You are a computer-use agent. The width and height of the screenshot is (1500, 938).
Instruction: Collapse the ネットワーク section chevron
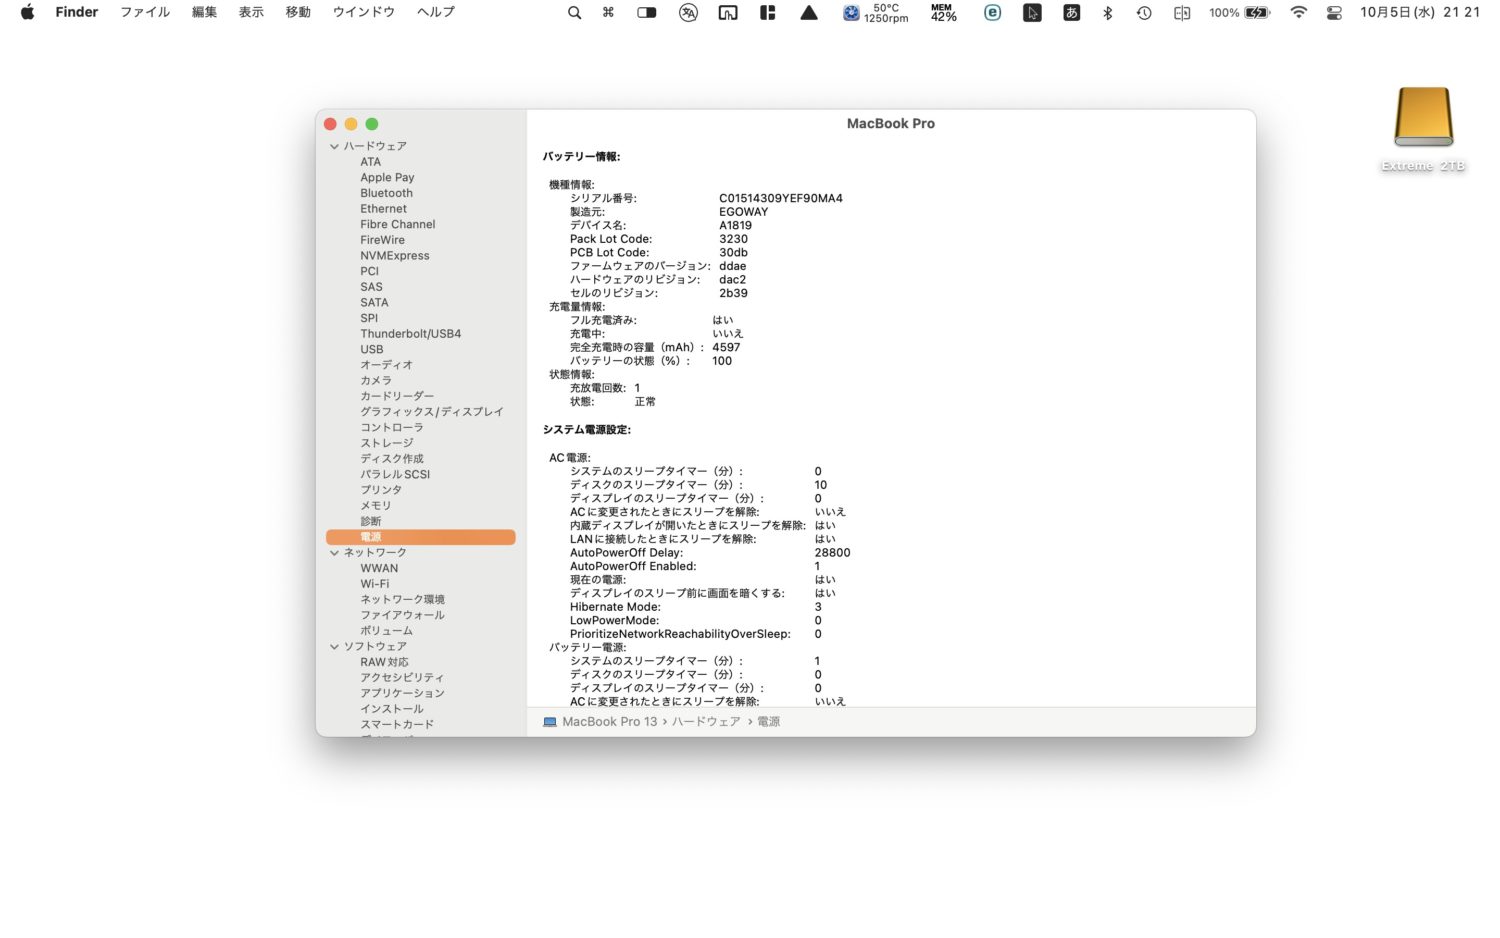click(x=334, y=553)
